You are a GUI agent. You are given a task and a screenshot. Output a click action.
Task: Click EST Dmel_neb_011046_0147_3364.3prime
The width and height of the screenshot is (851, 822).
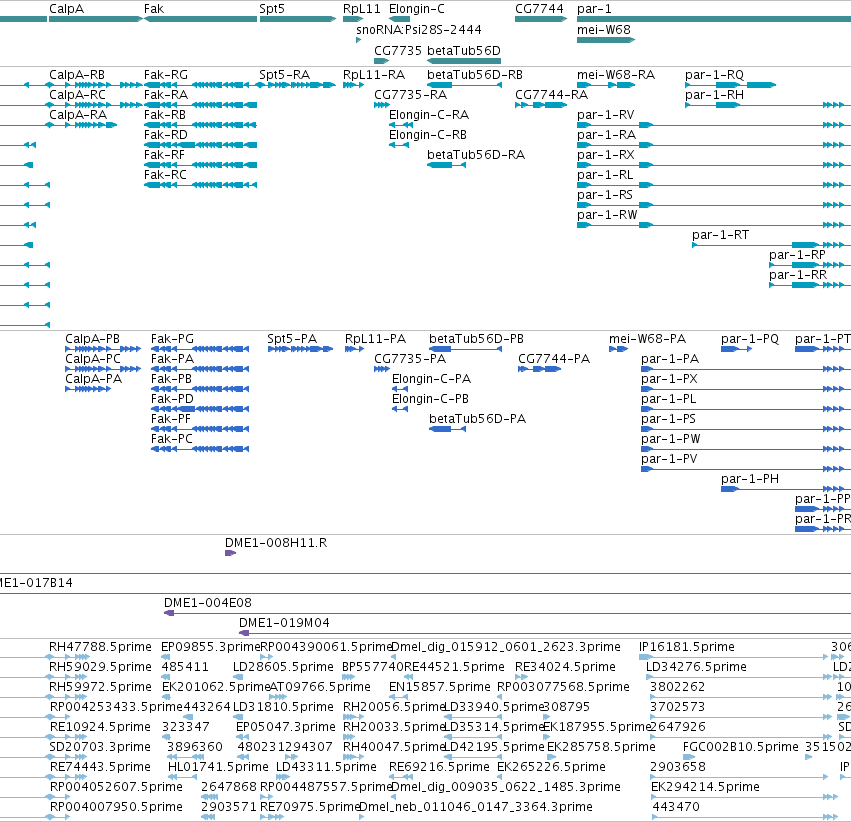476,807
